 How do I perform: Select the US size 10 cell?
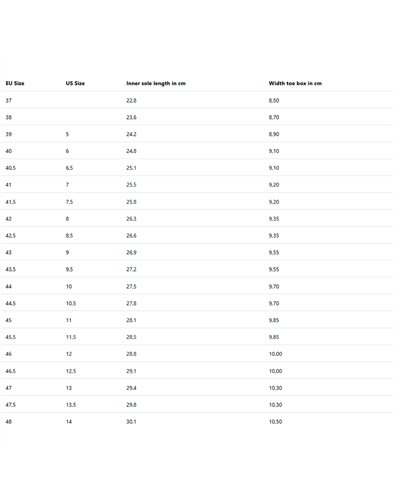tap(69, 287)
